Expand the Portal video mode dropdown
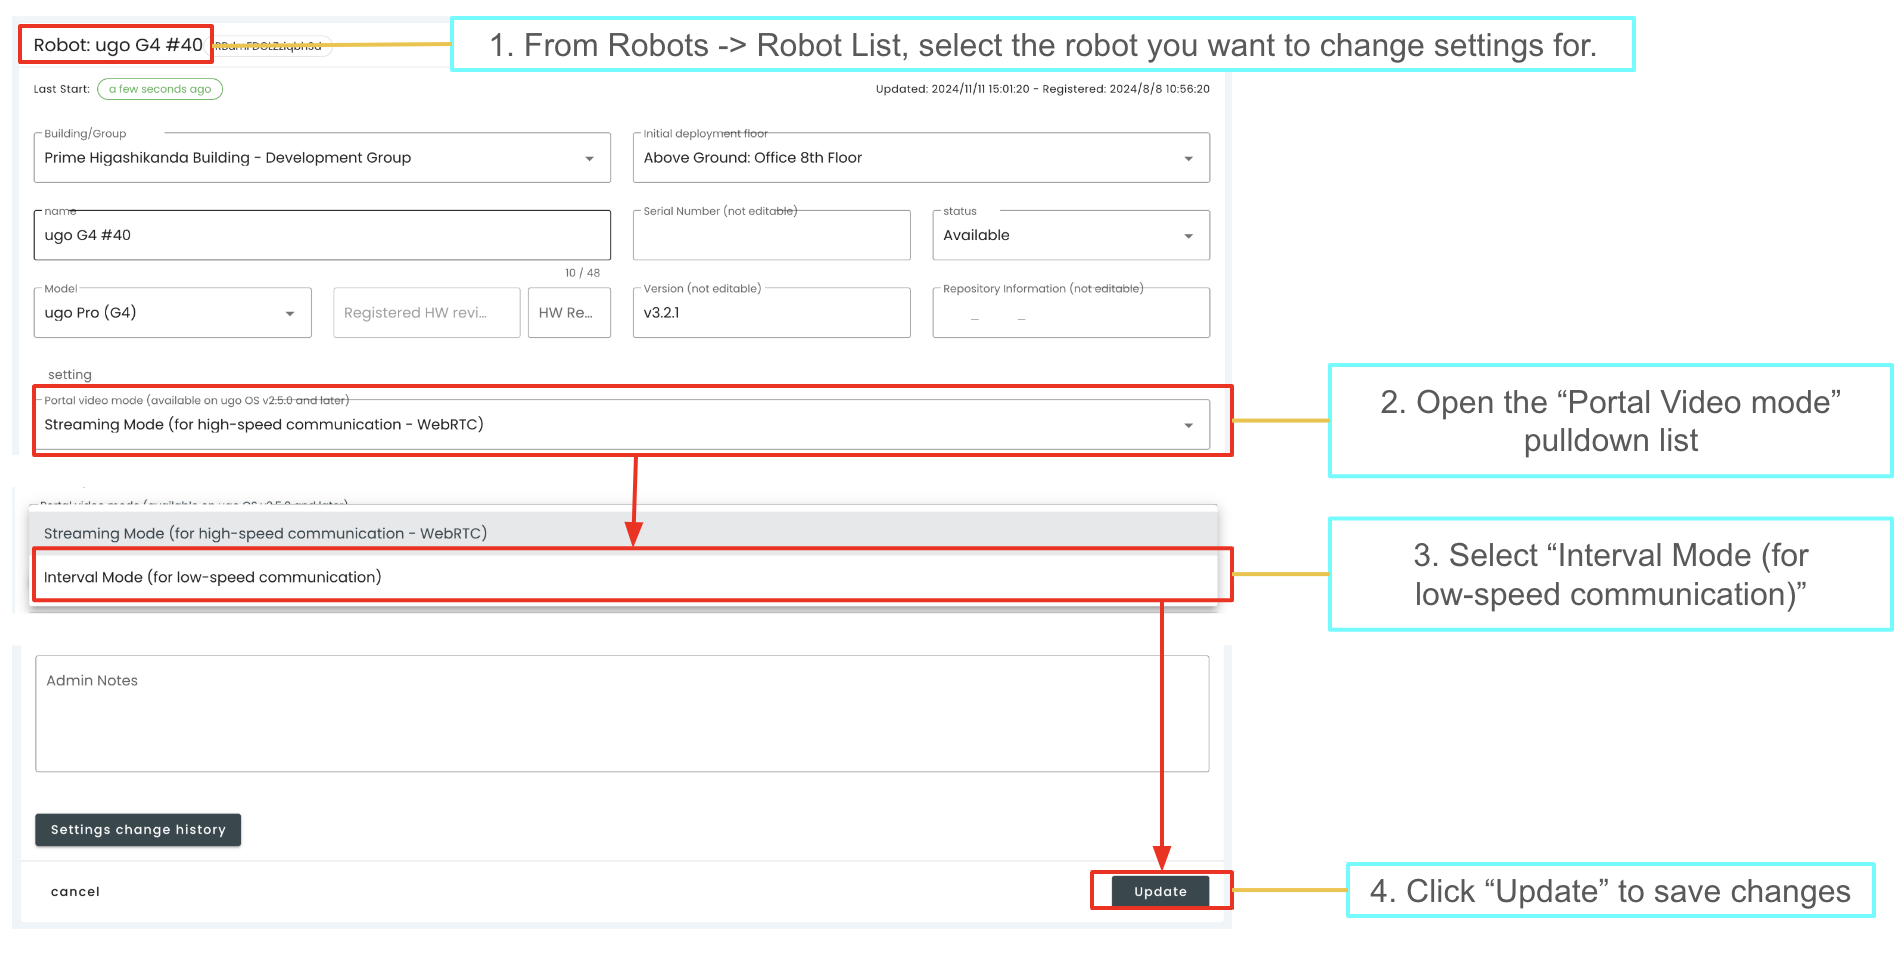 622,425
